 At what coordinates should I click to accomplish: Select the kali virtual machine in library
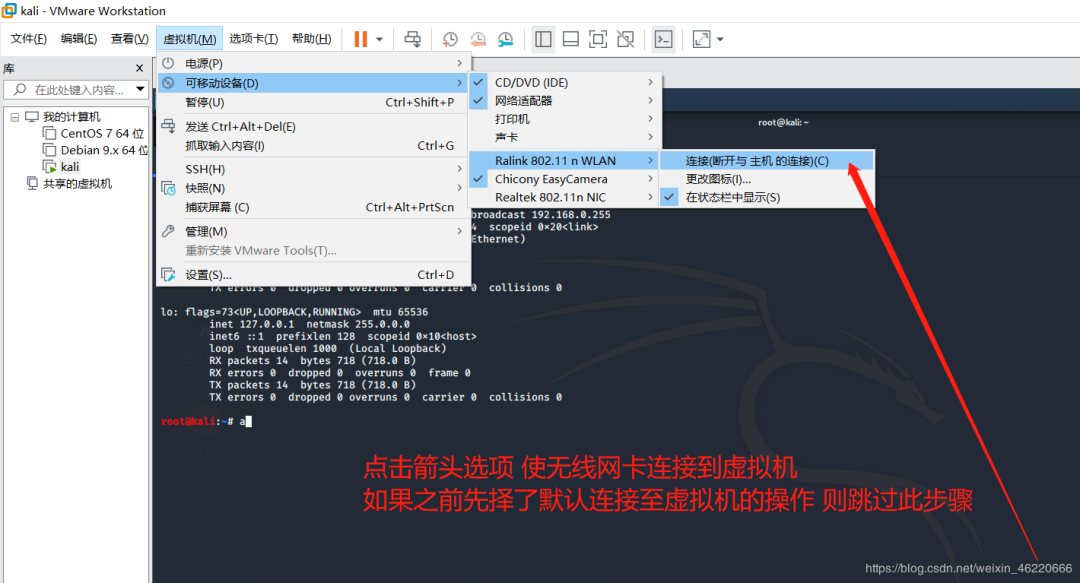(x=62, y=167)
